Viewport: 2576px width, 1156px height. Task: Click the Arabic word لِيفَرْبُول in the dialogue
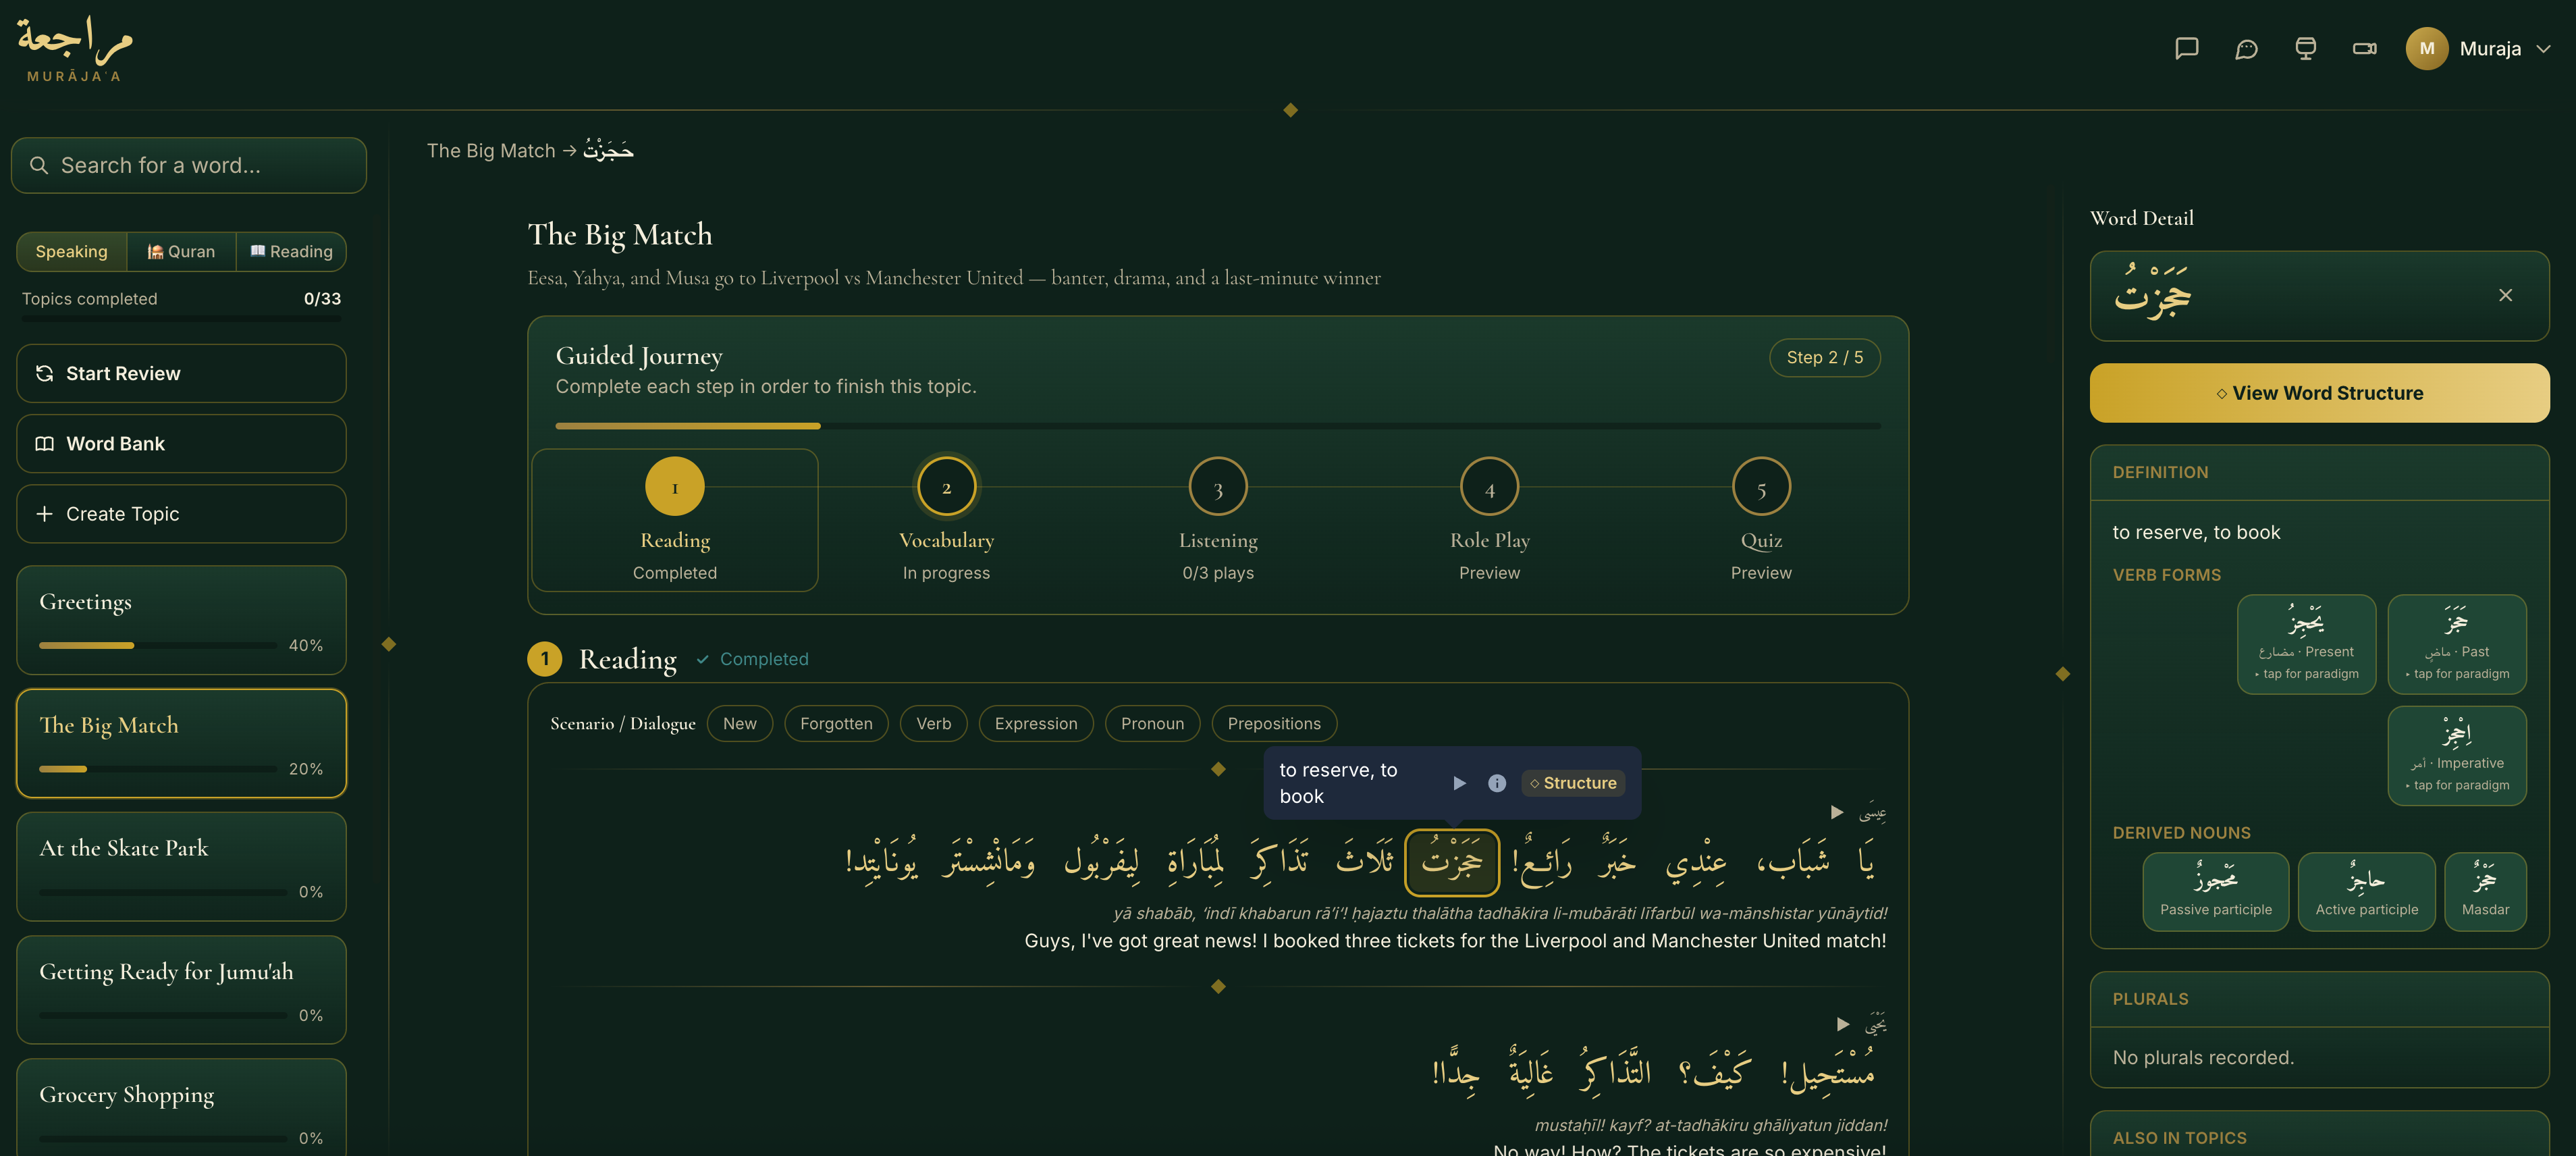point(1101,860)
